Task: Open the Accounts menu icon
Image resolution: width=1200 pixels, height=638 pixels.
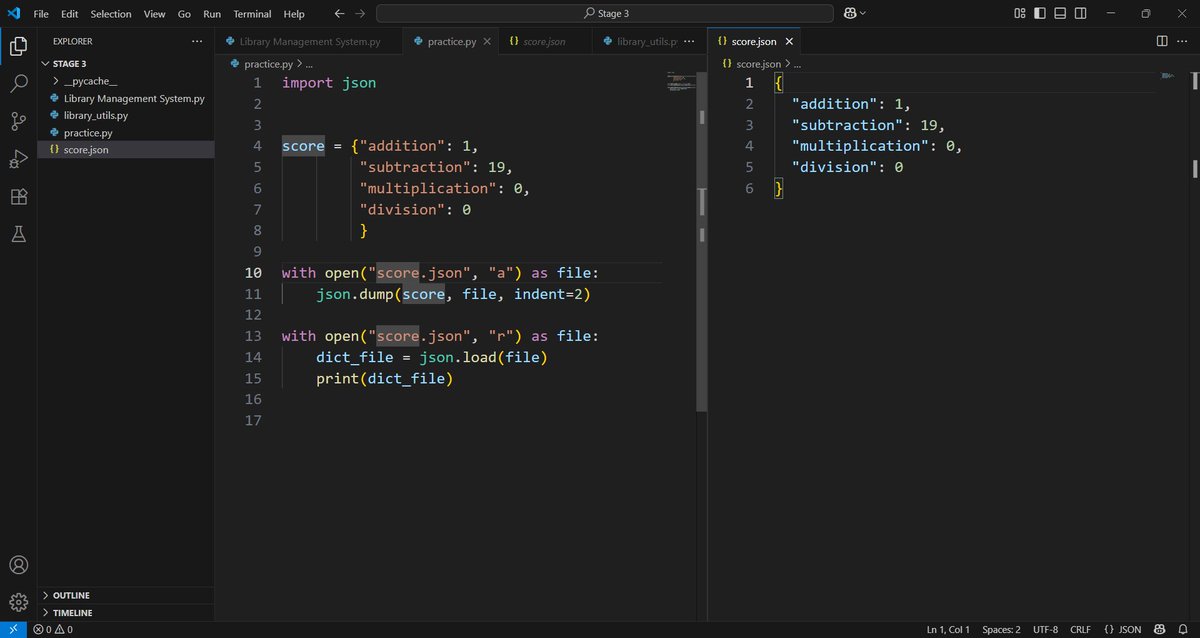Action: (x=18, y=565)
